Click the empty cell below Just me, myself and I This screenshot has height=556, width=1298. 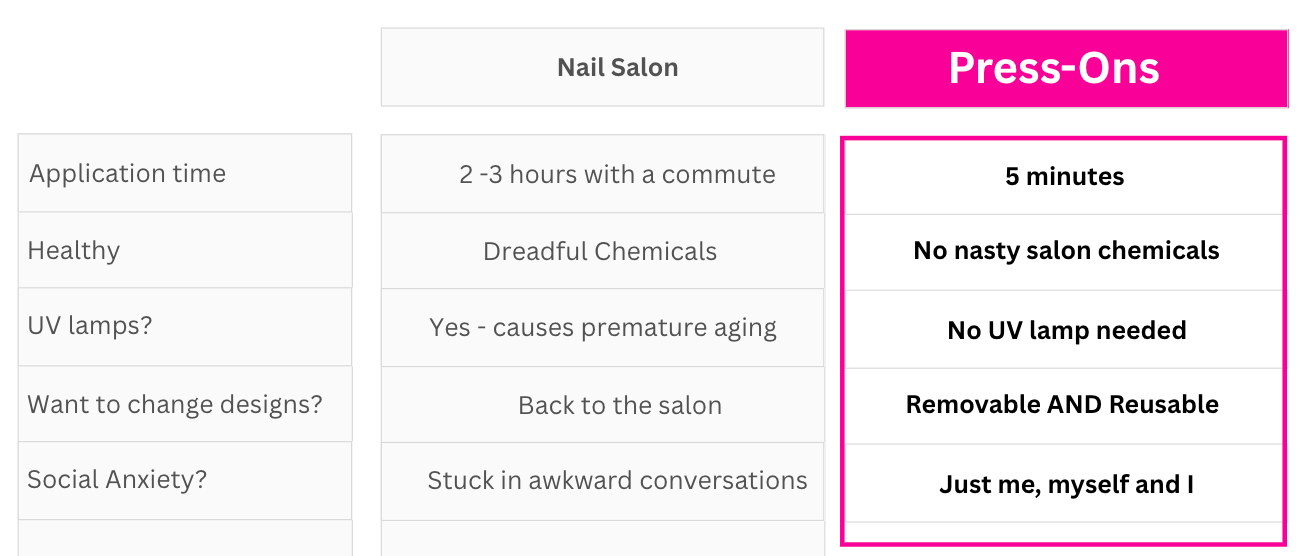tap(1064, 532)
